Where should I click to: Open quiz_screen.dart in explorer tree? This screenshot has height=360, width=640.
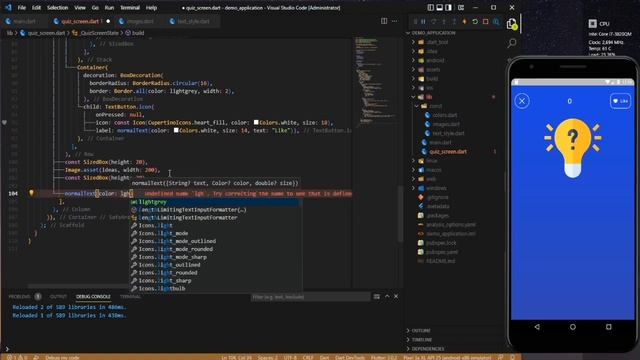click(x=448, y=151)
